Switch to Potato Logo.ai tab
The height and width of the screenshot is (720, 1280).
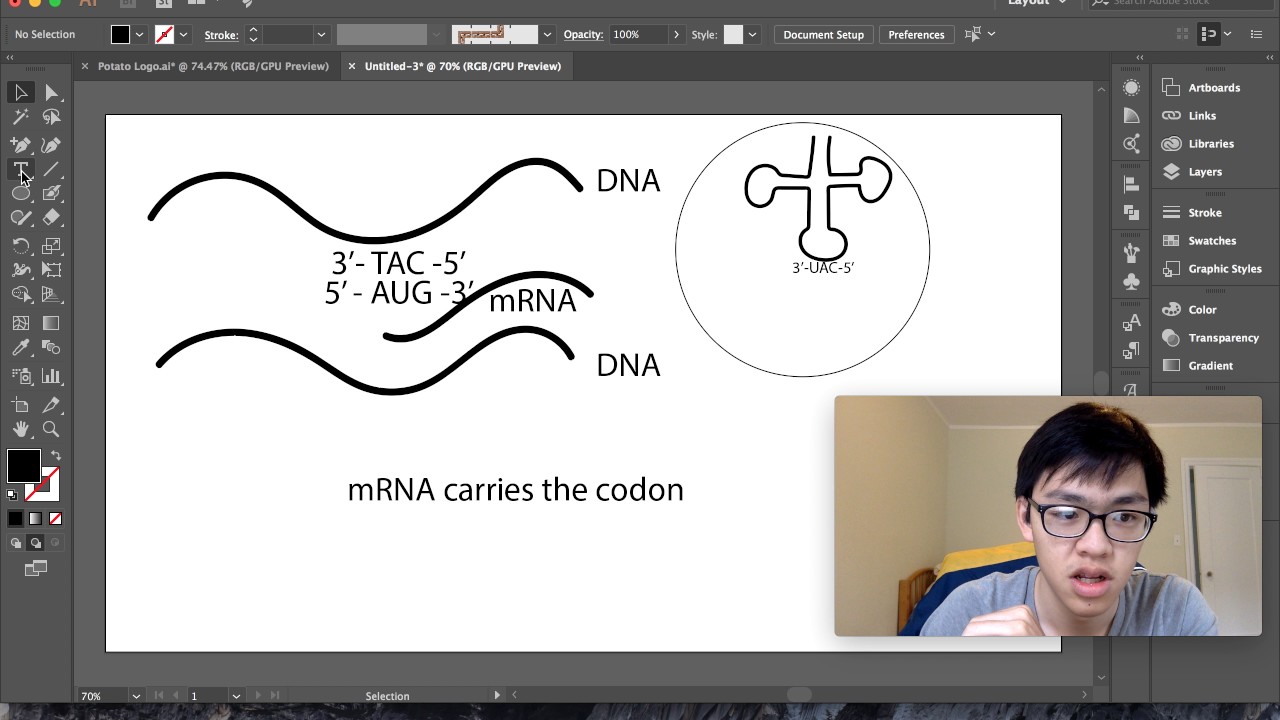[213, 66]
